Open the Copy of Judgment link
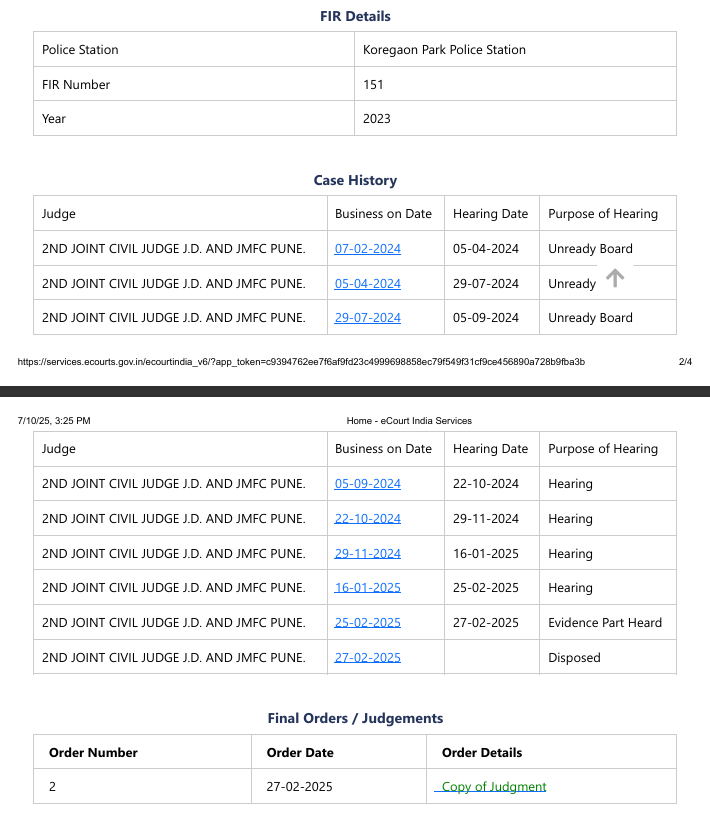The height and width of the screenshot is (832, 710). (x=493, y=787)
